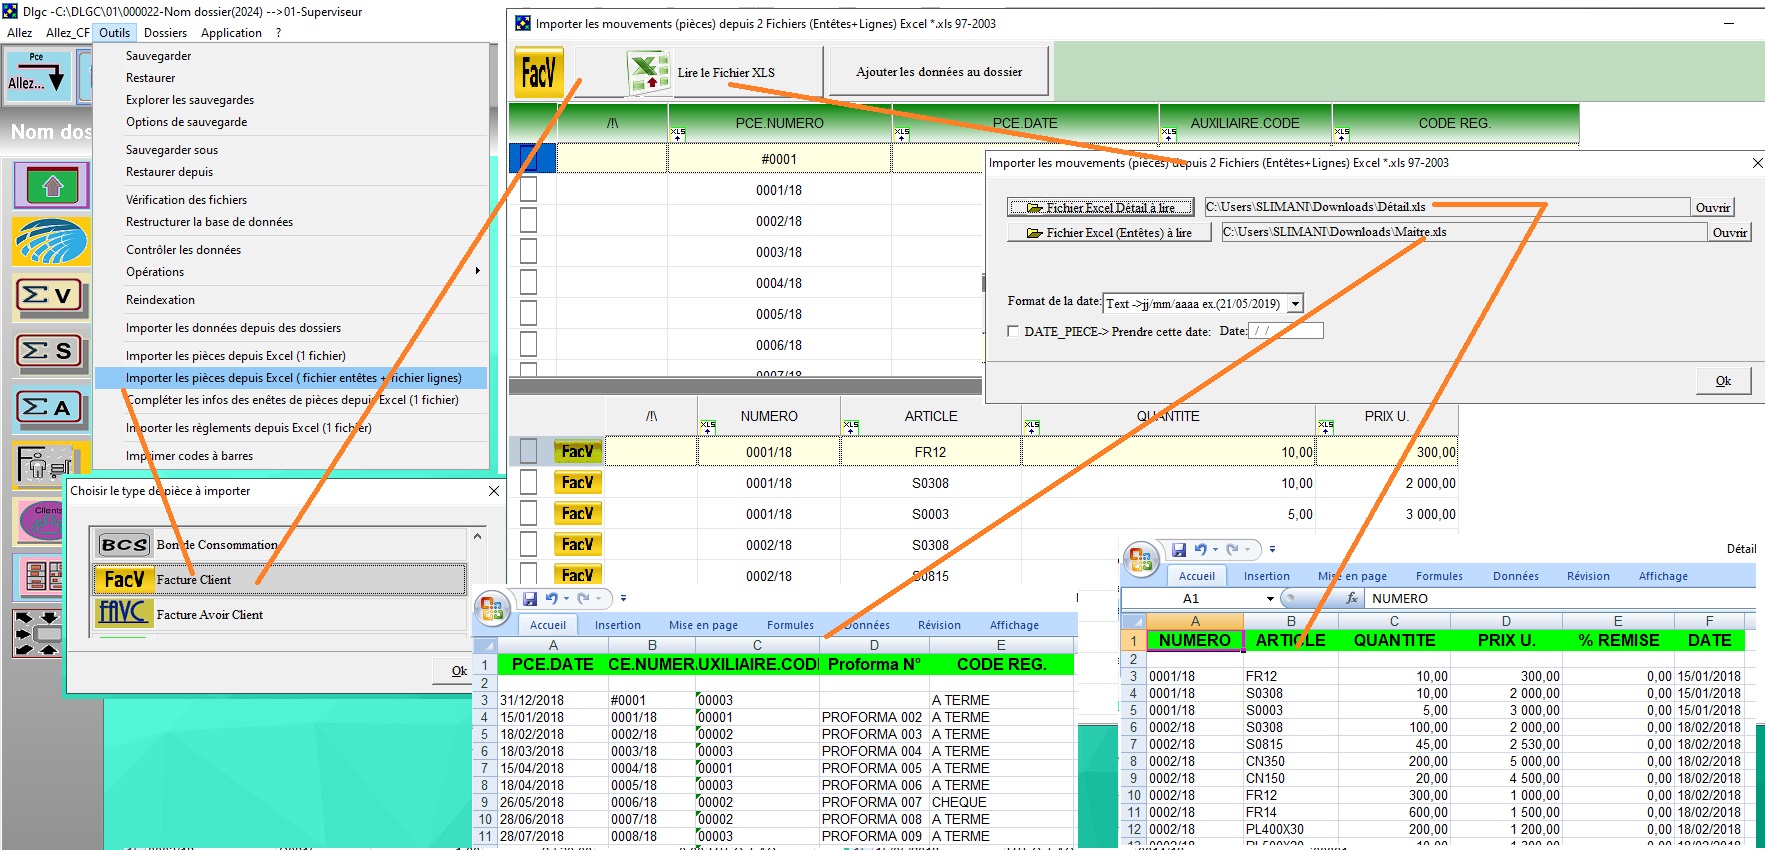Viewport: 1765px width, 850px height.
Task: Tick checkbox of detail row S0308 10,00
Action: tap(528, 483)
